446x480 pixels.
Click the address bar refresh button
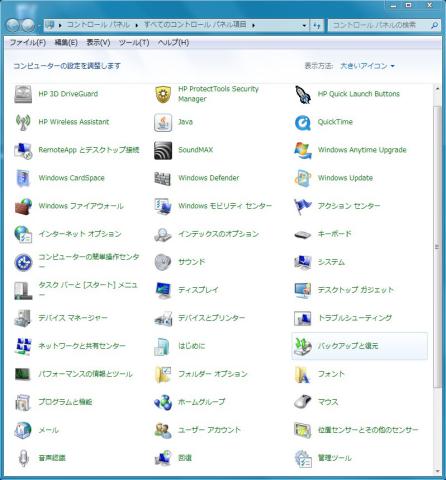point(317,25)
